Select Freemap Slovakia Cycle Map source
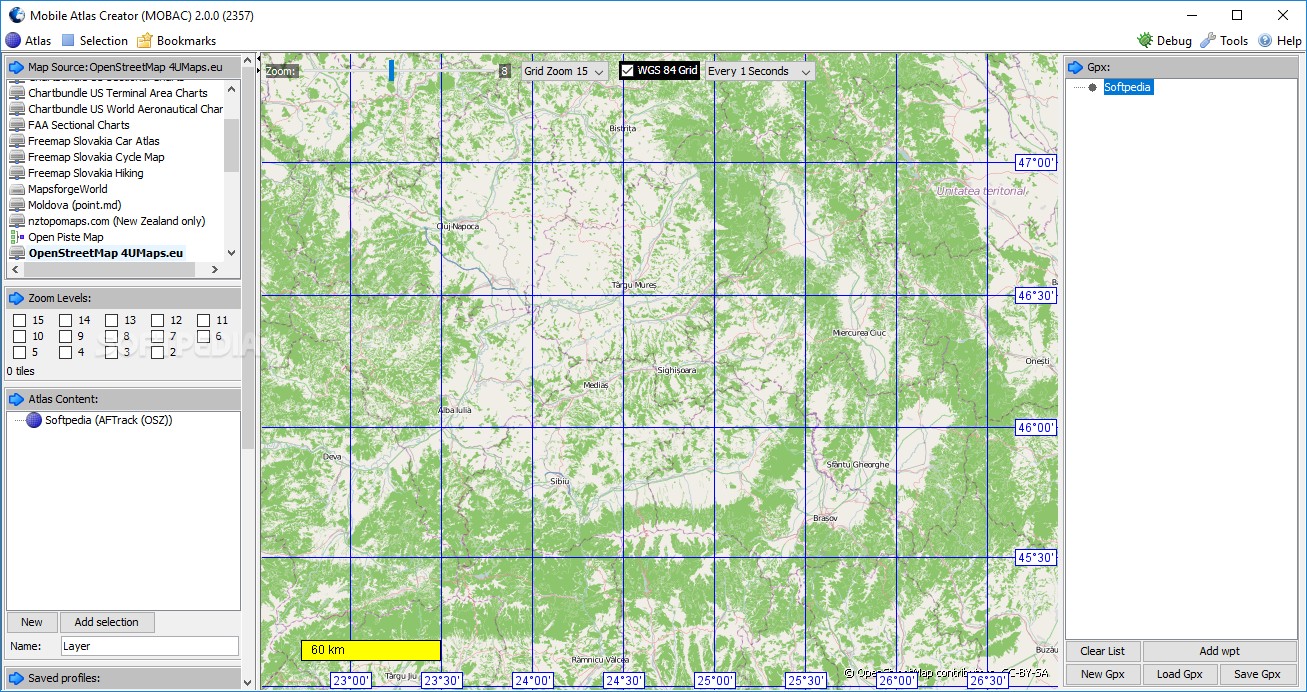 [x=96, y=157]
